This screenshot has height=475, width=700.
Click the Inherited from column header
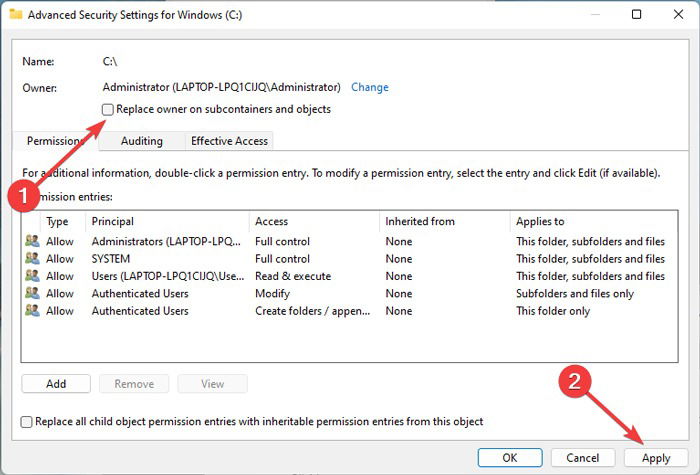[x=420, y=221]
